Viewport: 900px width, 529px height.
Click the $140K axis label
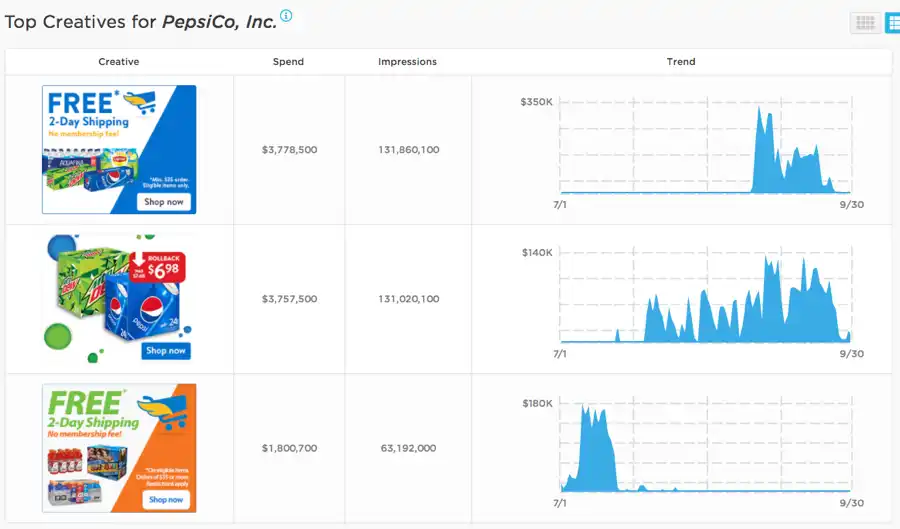point(537,252)
